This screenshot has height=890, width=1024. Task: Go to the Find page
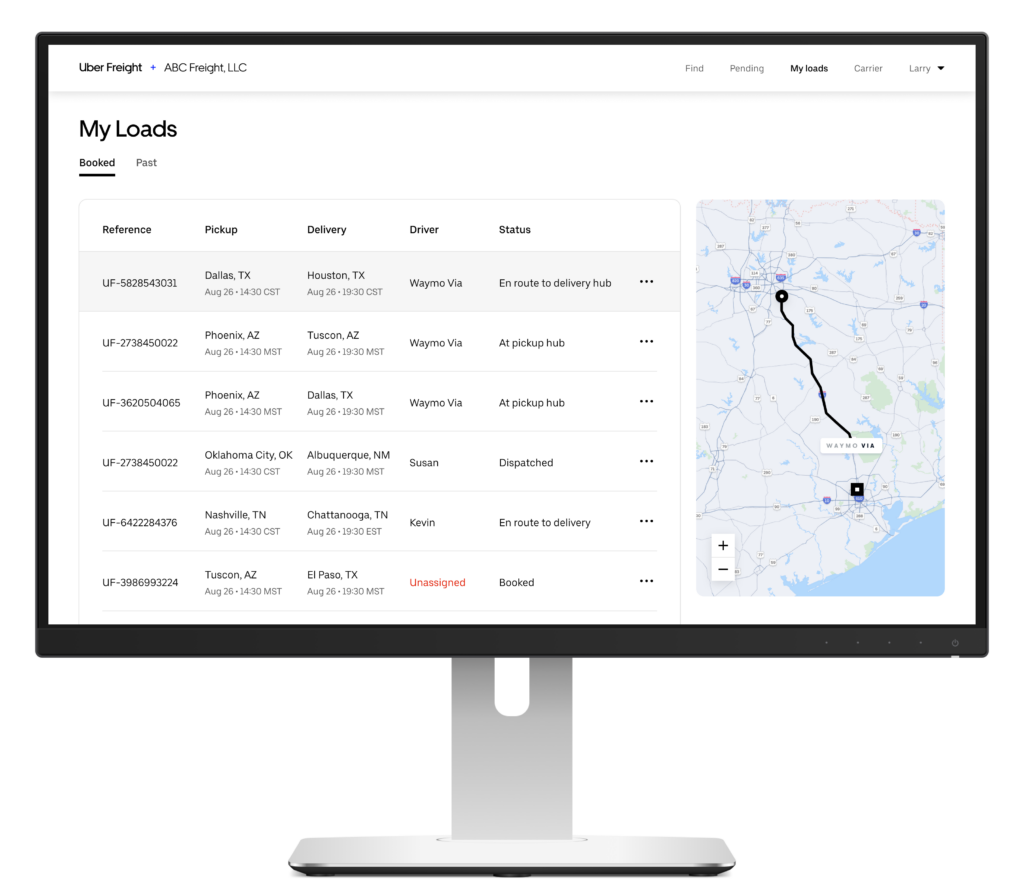pyautogui.click(x=694, y=69)
